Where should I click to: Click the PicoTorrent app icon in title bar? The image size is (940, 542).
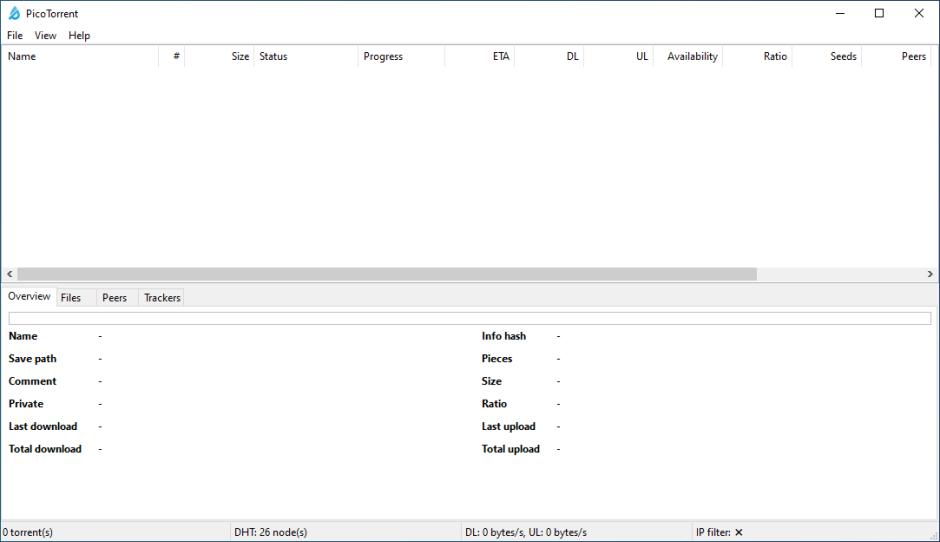click(x=14, y=14)
